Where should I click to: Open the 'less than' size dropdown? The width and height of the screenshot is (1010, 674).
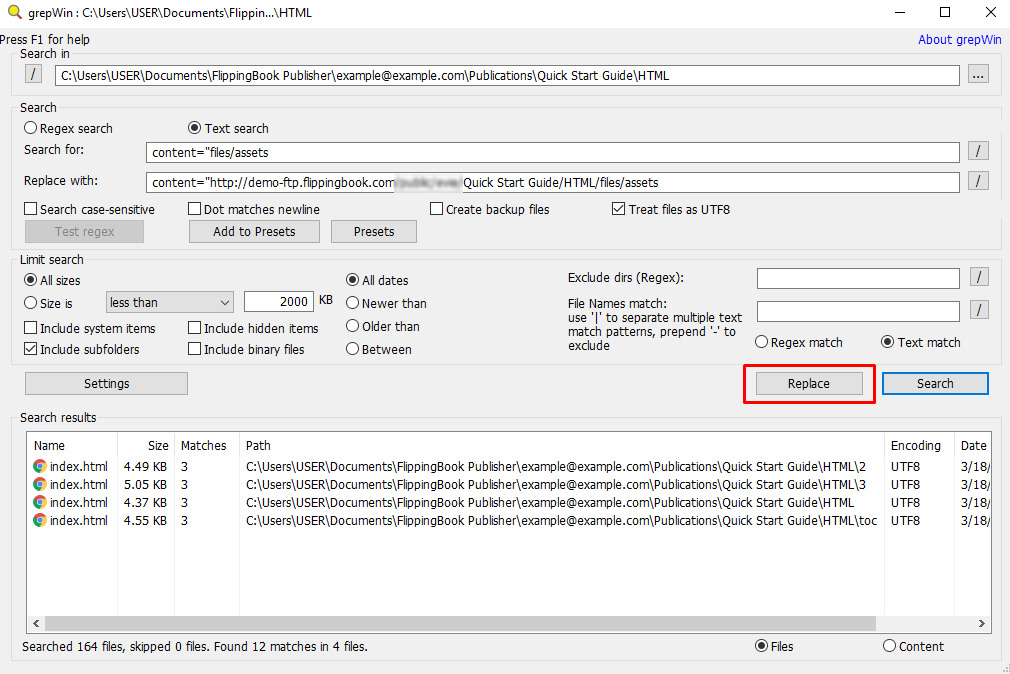(169, 302)
